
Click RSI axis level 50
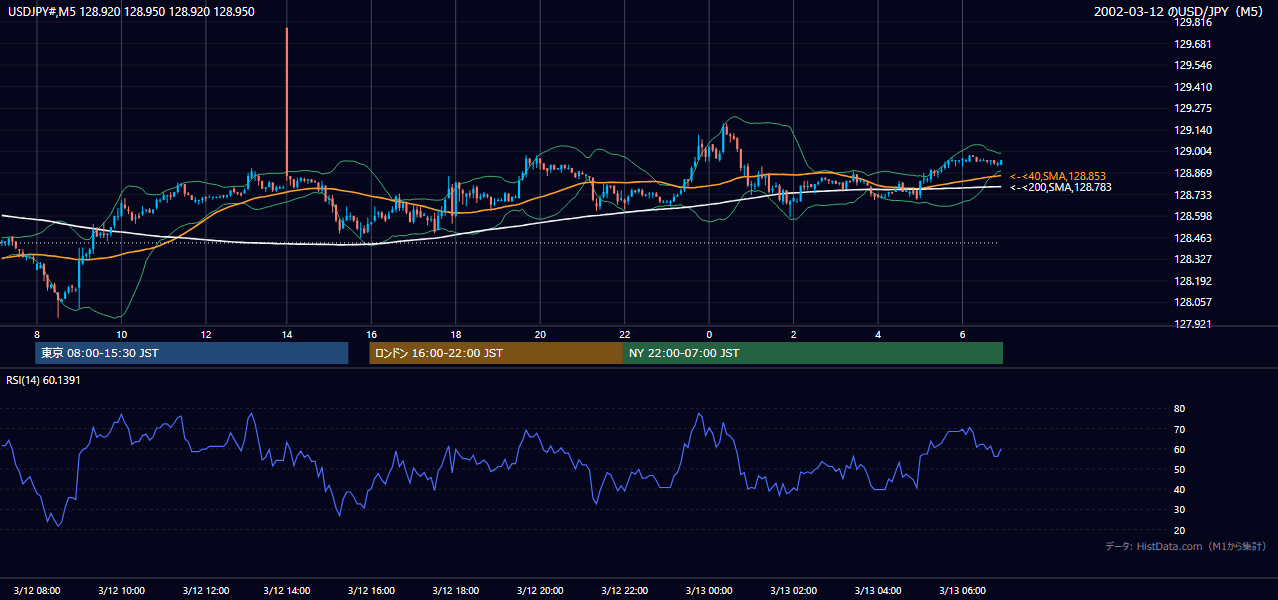tap(1179, 469)
